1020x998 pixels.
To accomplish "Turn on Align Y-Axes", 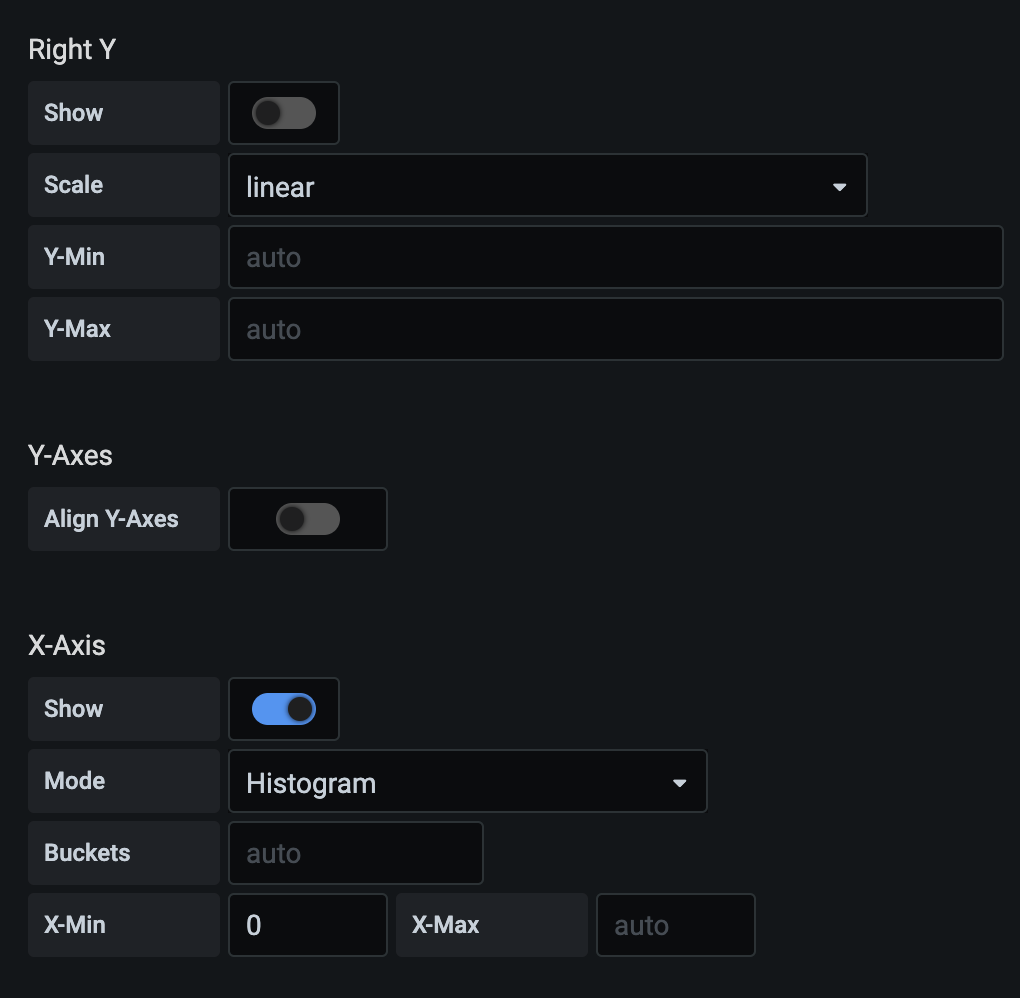I will click(x=308, y=519).
